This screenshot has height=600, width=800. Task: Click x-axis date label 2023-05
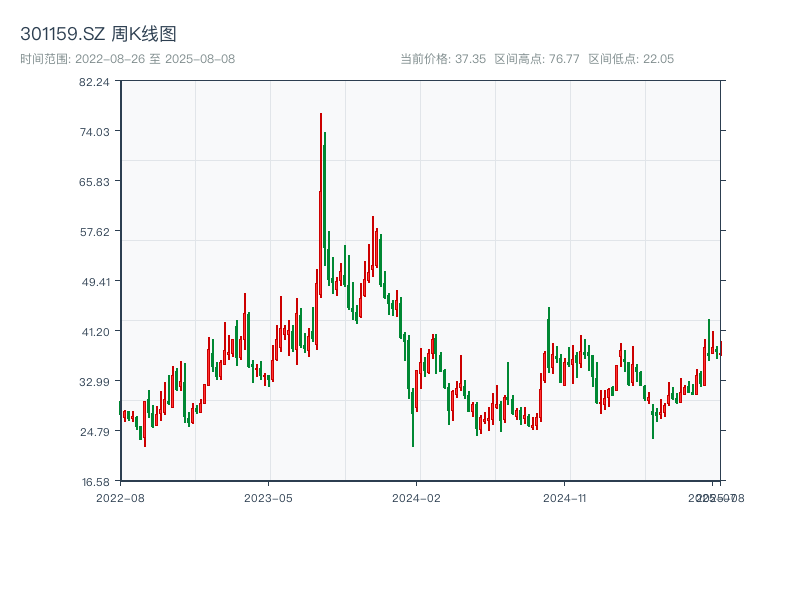(x=268, y=498)
